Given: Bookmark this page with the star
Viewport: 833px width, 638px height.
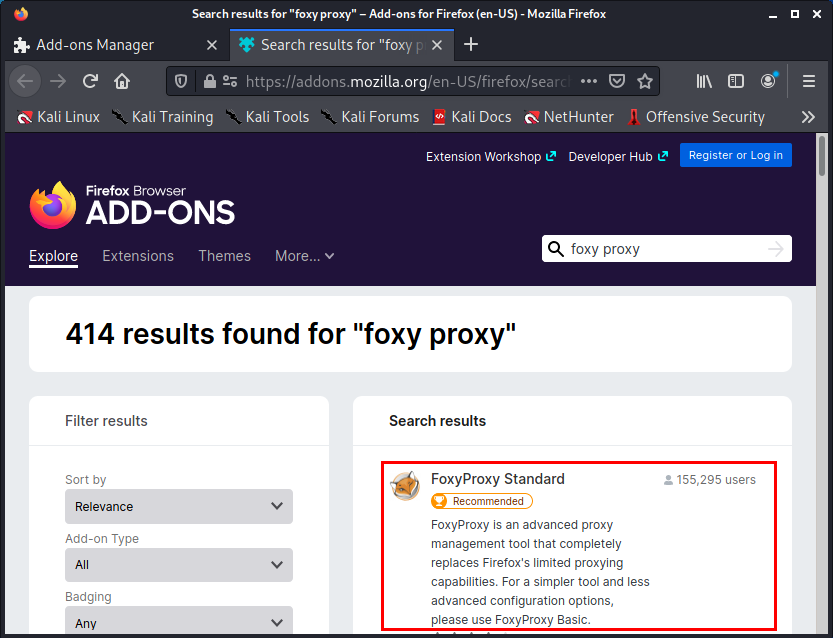Looking at the screenshot, I should (x=645, y=81).
